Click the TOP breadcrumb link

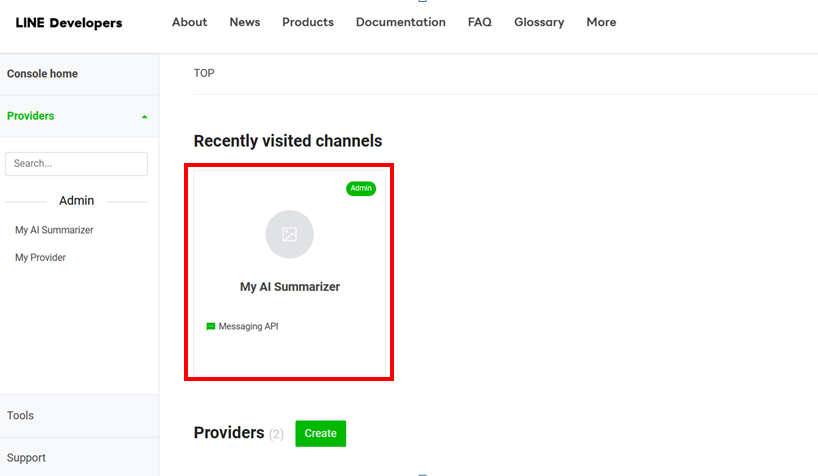pos(204,73)
